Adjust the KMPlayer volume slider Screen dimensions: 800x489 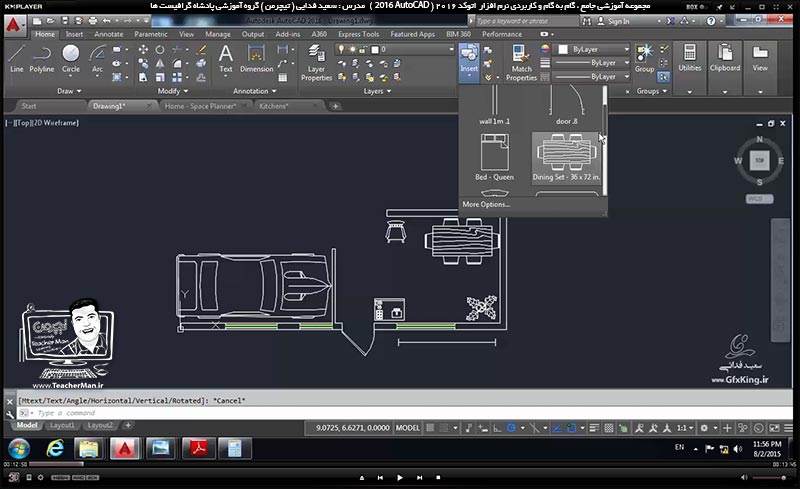(x=769, y=477)
